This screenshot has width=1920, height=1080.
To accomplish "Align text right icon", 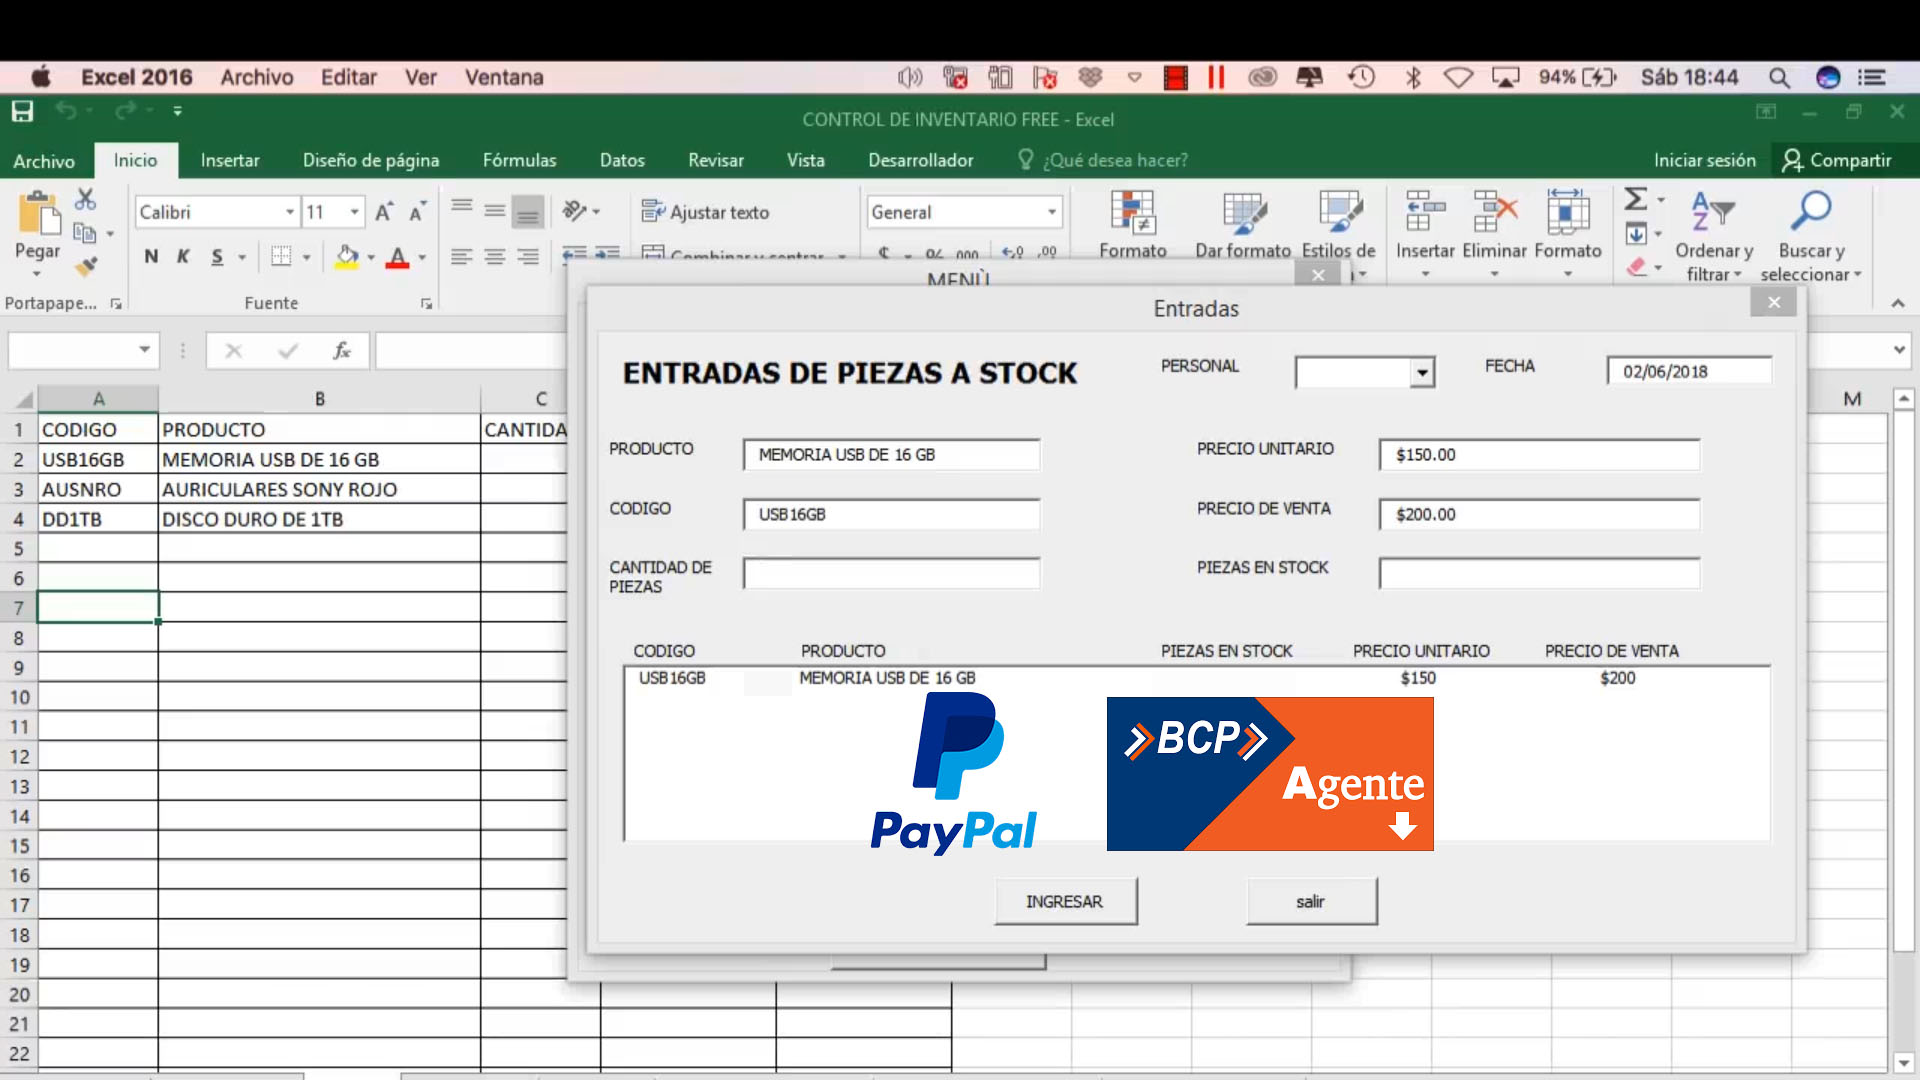I will pos(528,257).
